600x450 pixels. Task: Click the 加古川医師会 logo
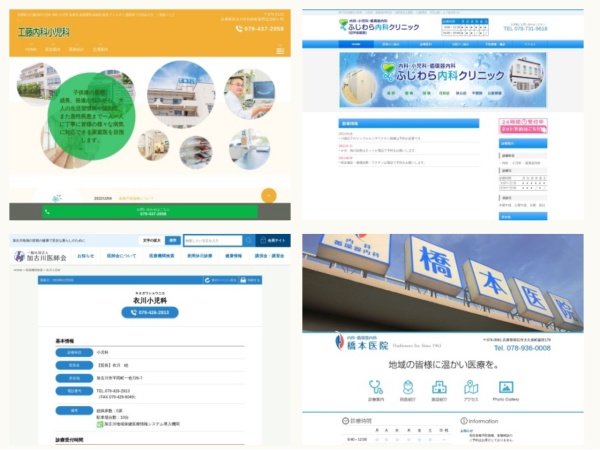(40, 256)
